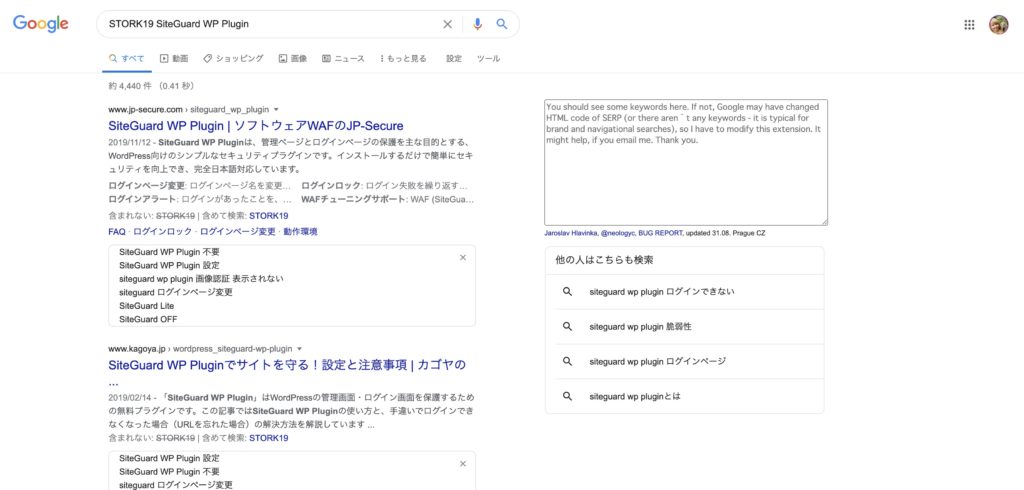Viewport: 1024px width, 490px height.
Task: Open the ログインロック sitelink under FAQ row
Action: click(163, 232)
